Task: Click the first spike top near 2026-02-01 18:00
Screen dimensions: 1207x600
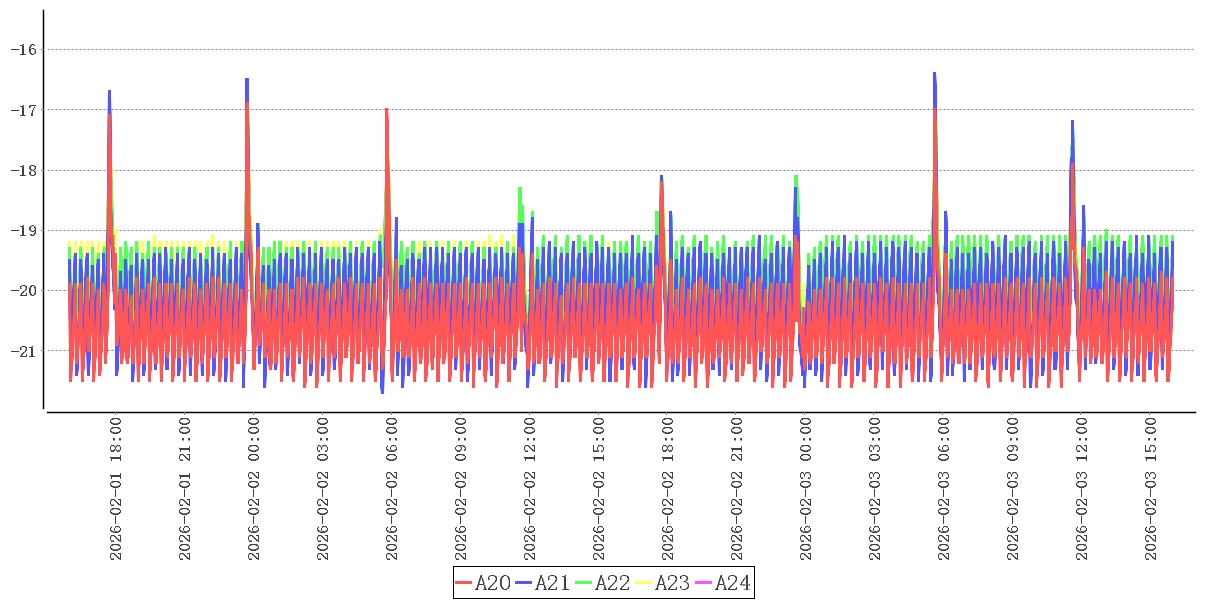Action: [x=109, y=92]
